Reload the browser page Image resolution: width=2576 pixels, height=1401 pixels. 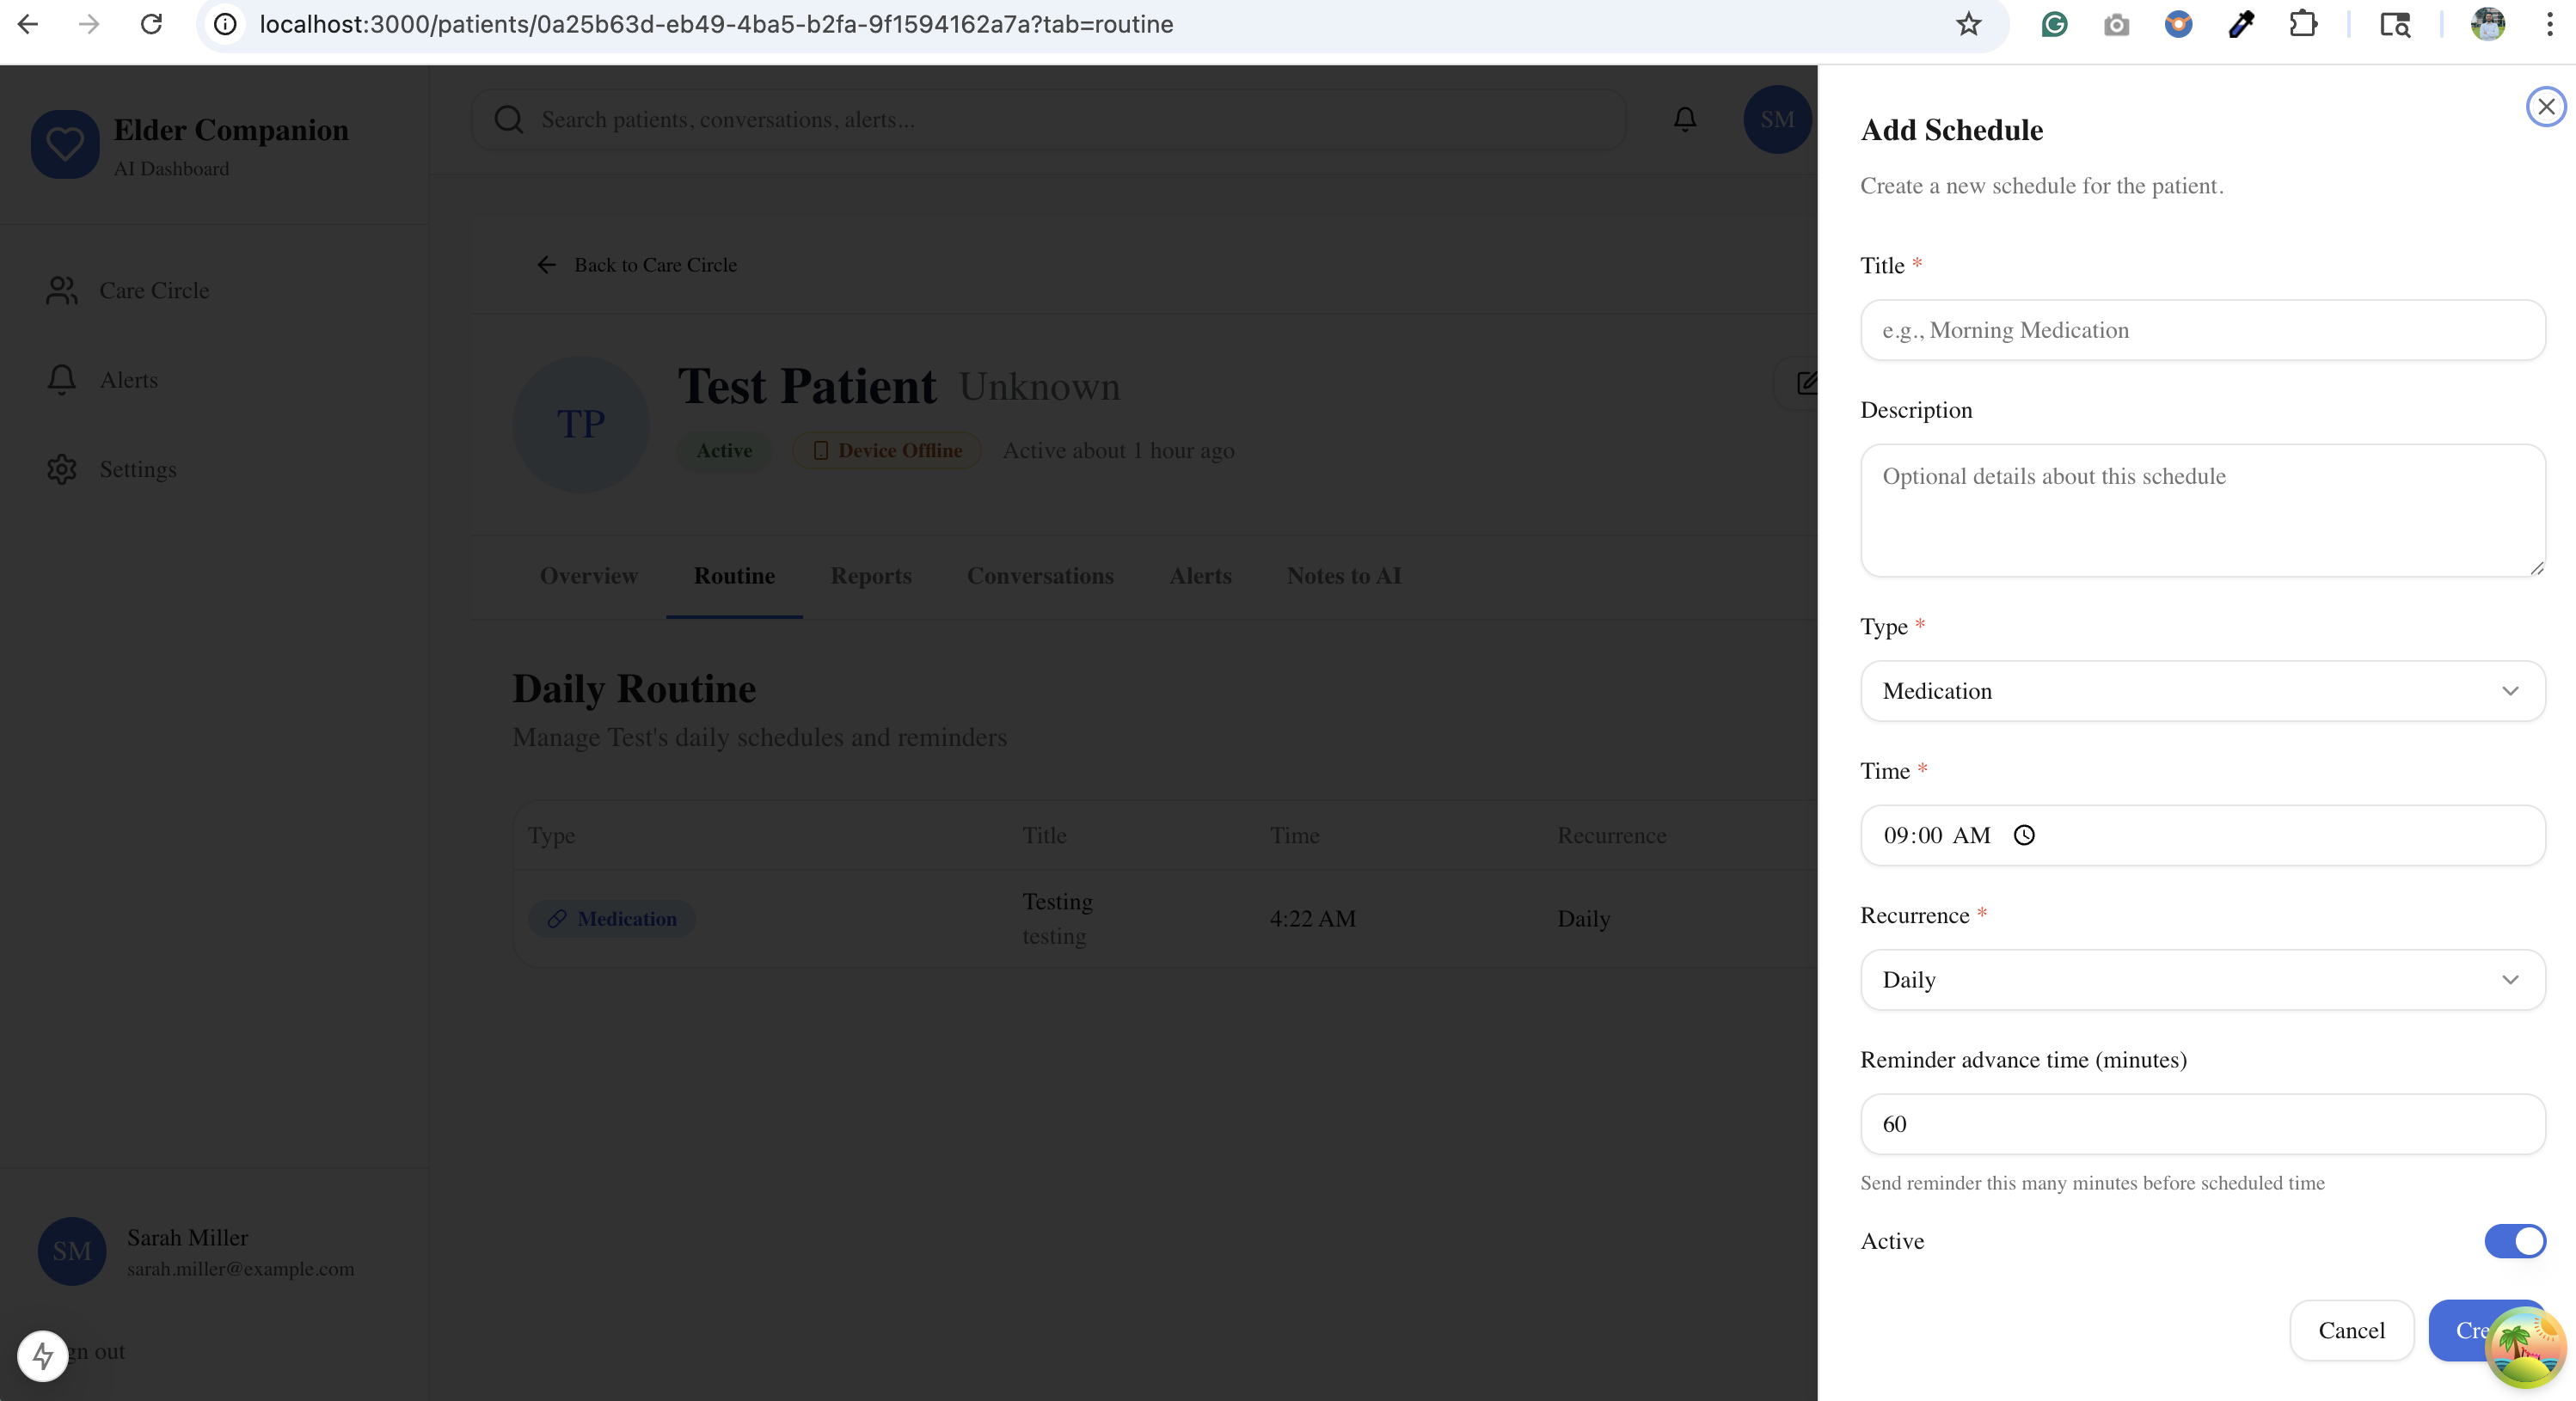pyautogui.click(x=151, y=24)
